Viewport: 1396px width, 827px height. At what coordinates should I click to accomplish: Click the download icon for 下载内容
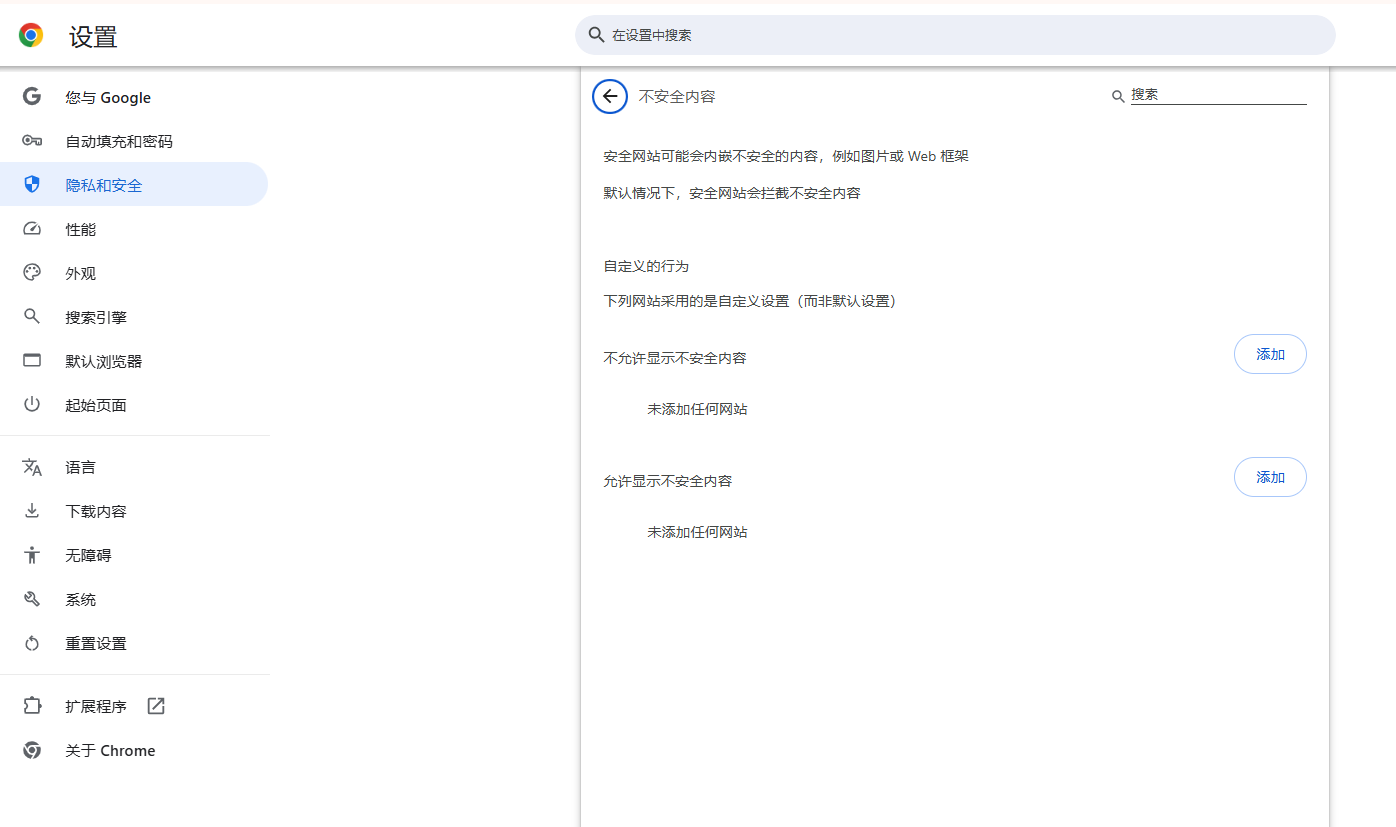(x=32, y=511)
